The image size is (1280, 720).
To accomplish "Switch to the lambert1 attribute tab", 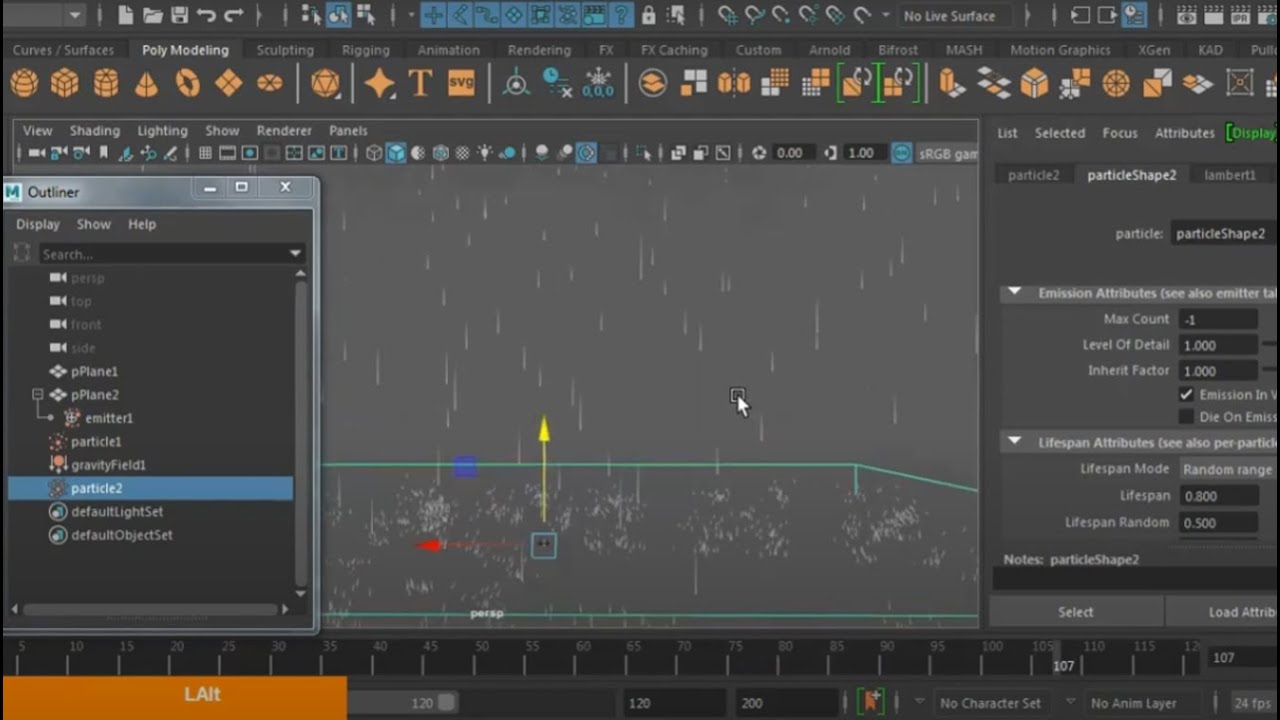I will point(1230,175).
